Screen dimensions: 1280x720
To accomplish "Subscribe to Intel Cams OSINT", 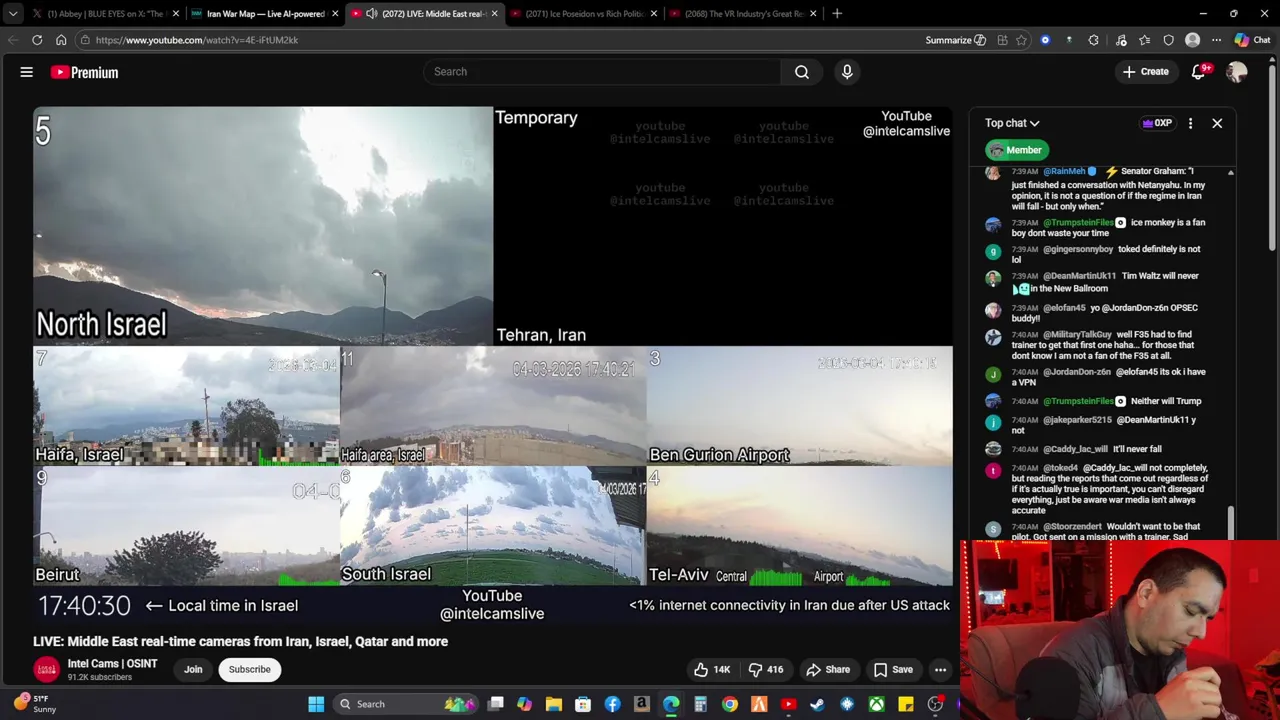I will (249, 670).
